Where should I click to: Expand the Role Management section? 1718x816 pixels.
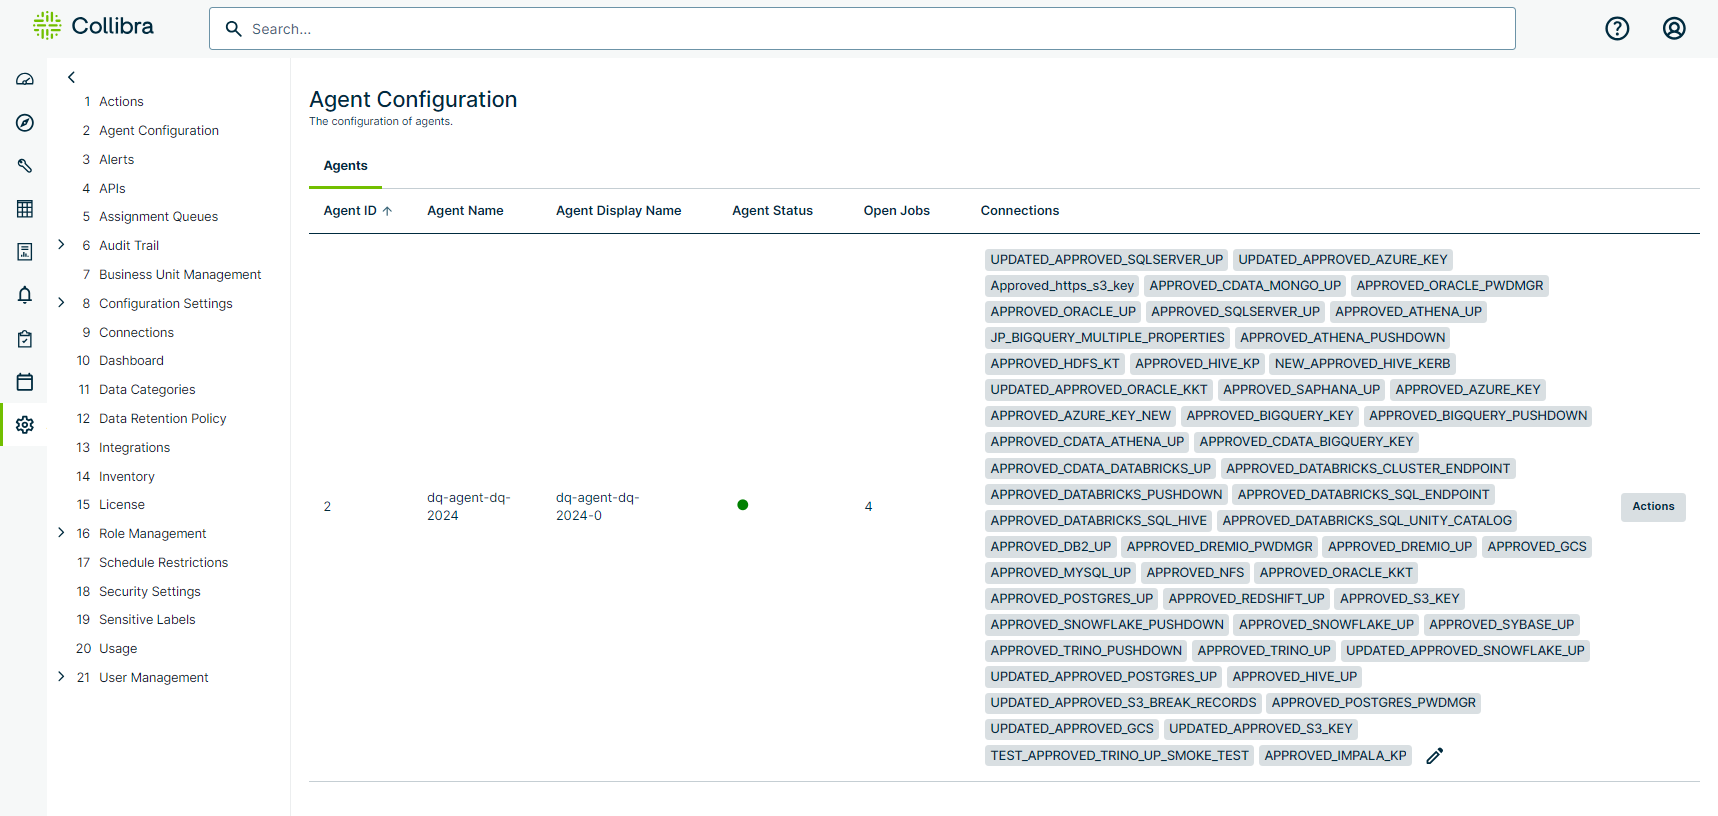[61, 533]
